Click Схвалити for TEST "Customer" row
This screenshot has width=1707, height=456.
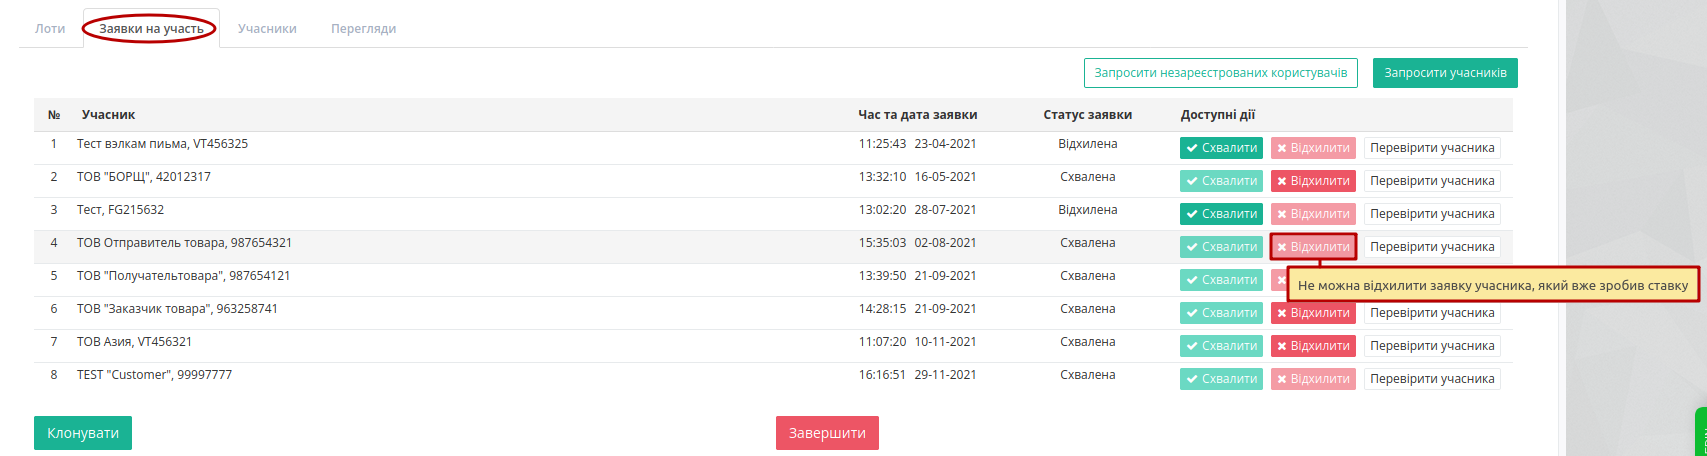click(1221, 379)
